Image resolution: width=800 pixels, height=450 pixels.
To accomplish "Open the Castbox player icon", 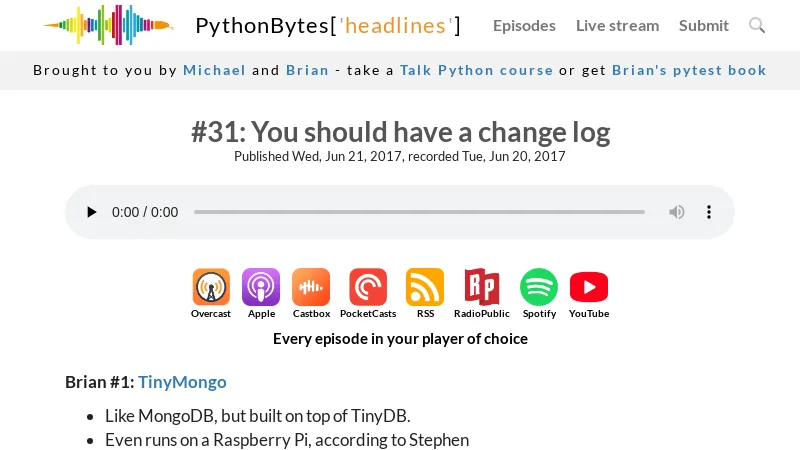I will (x=311, y=287).
